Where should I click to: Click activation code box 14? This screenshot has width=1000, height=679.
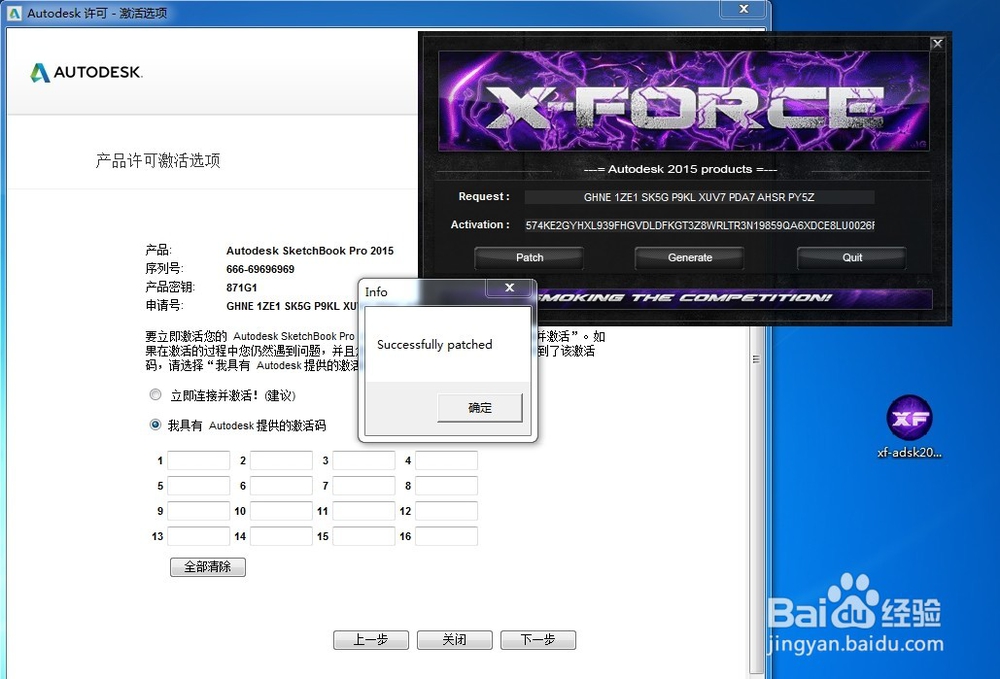click(281, 536)
